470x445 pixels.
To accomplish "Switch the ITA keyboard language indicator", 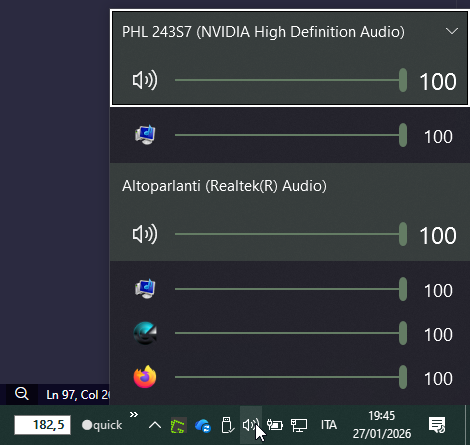I will click(x=329, y=425).
